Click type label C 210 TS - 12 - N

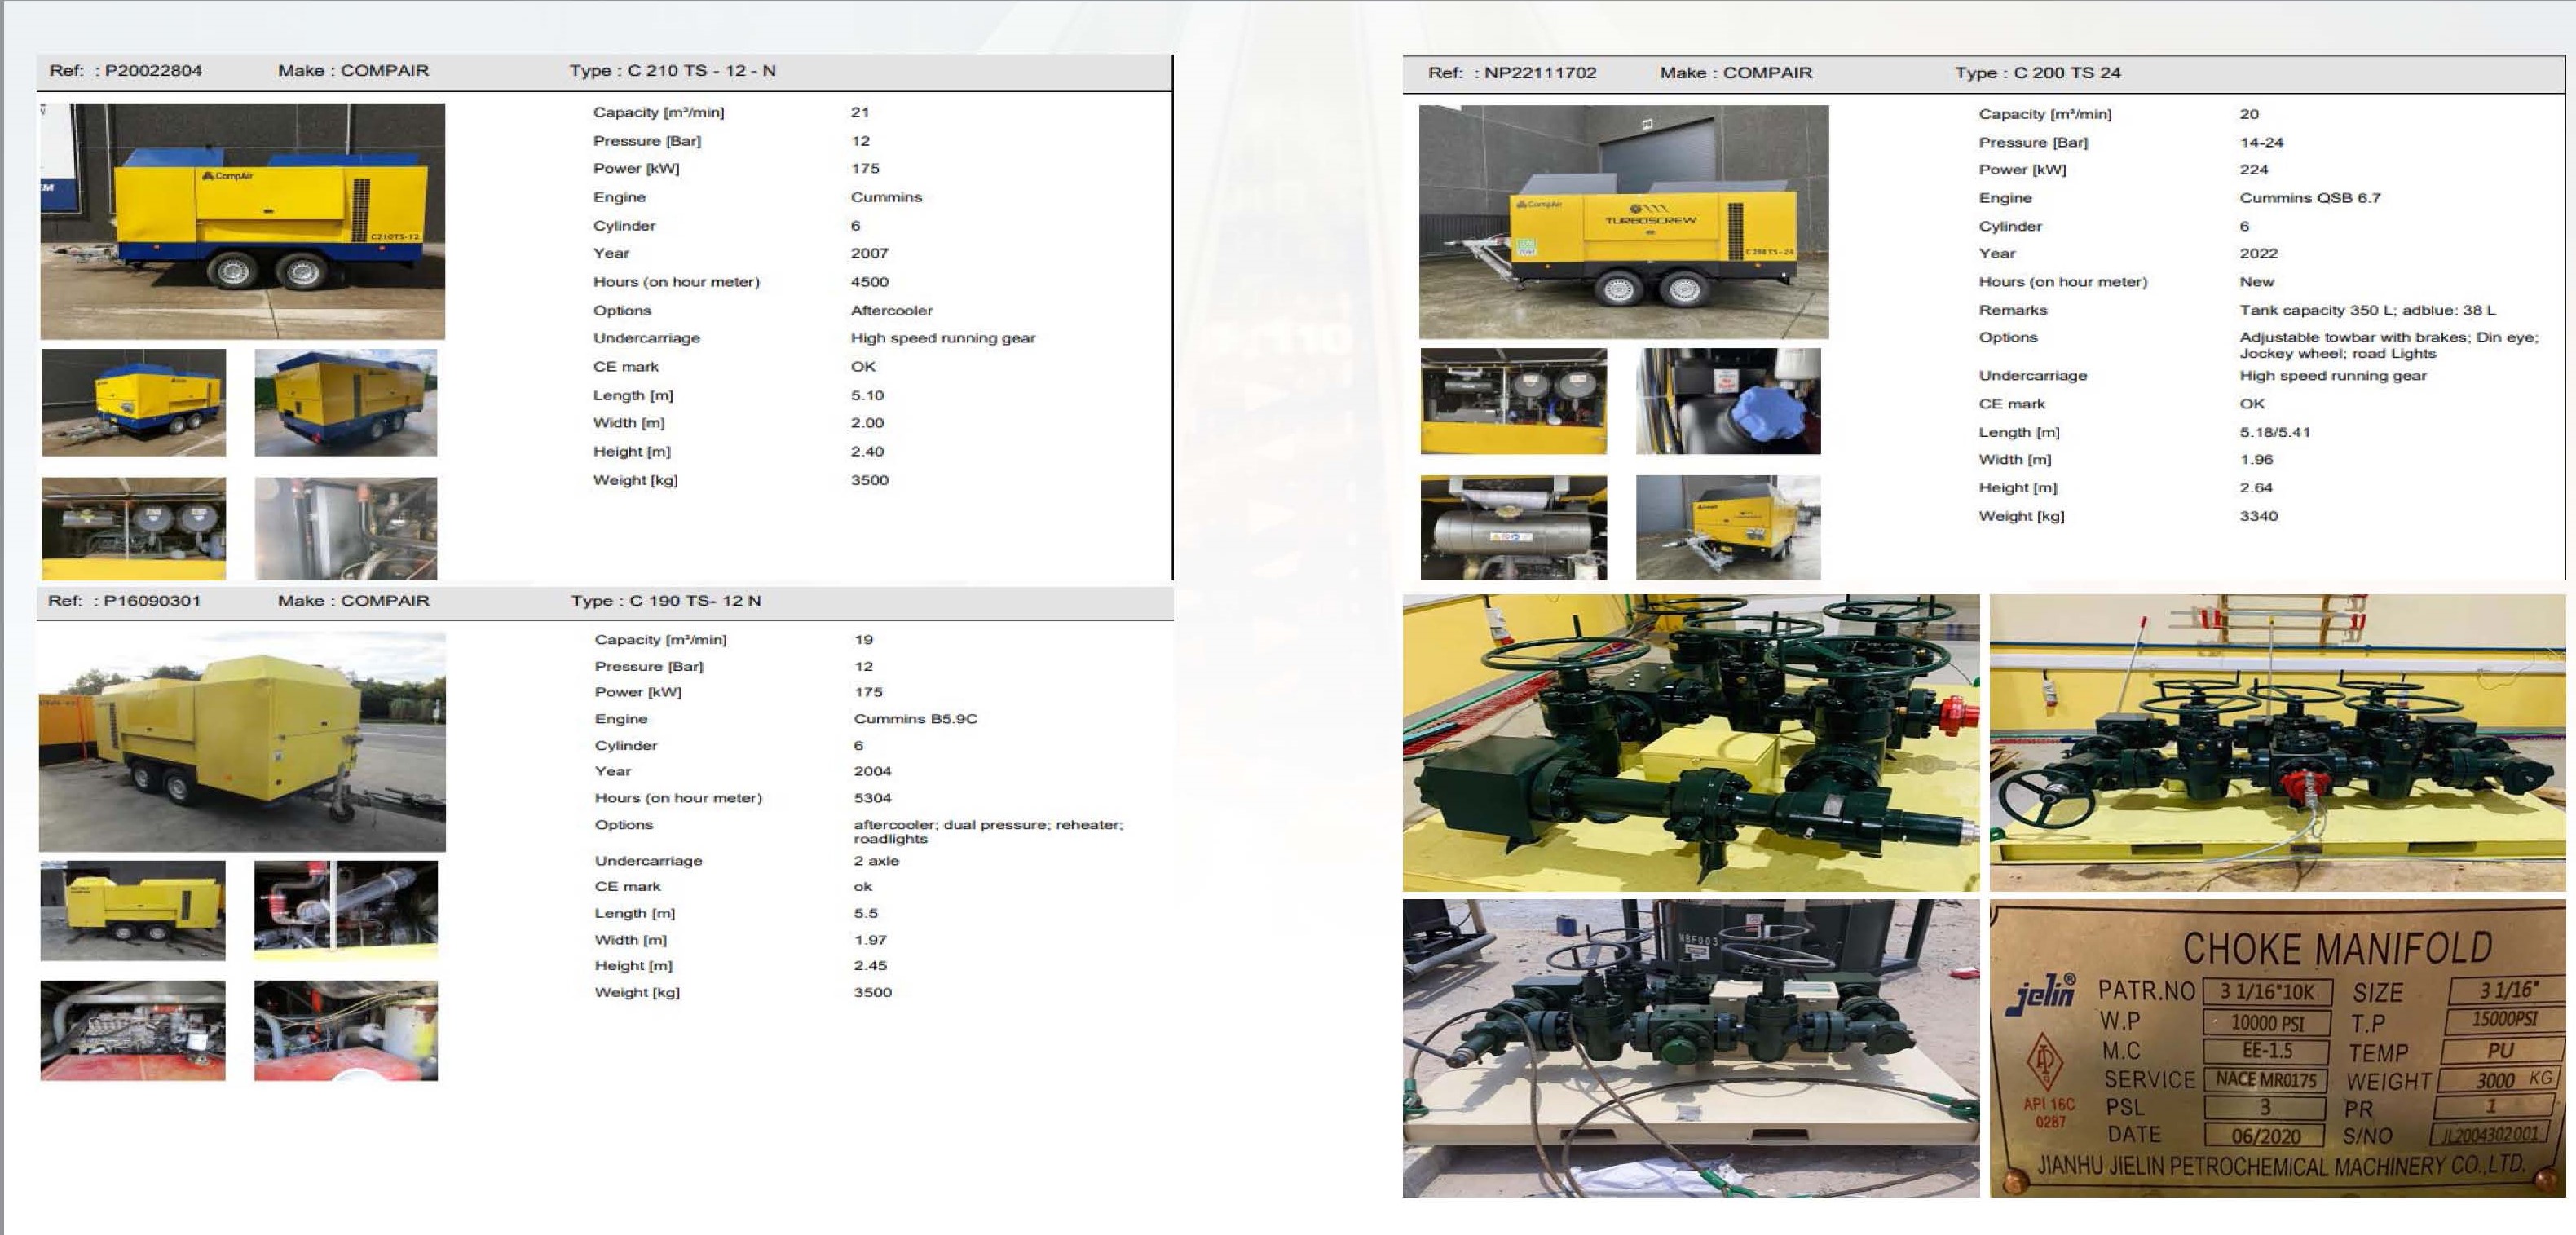click(701, 70)
